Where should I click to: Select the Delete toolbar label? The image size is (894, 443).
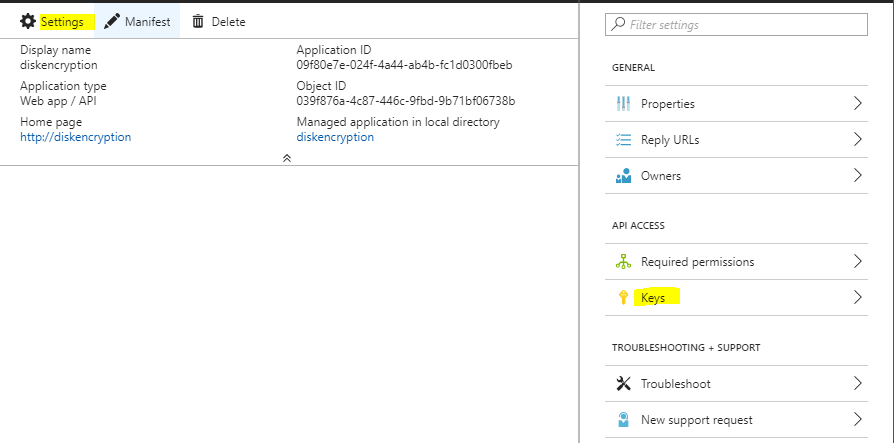click(x=229, y=22)
